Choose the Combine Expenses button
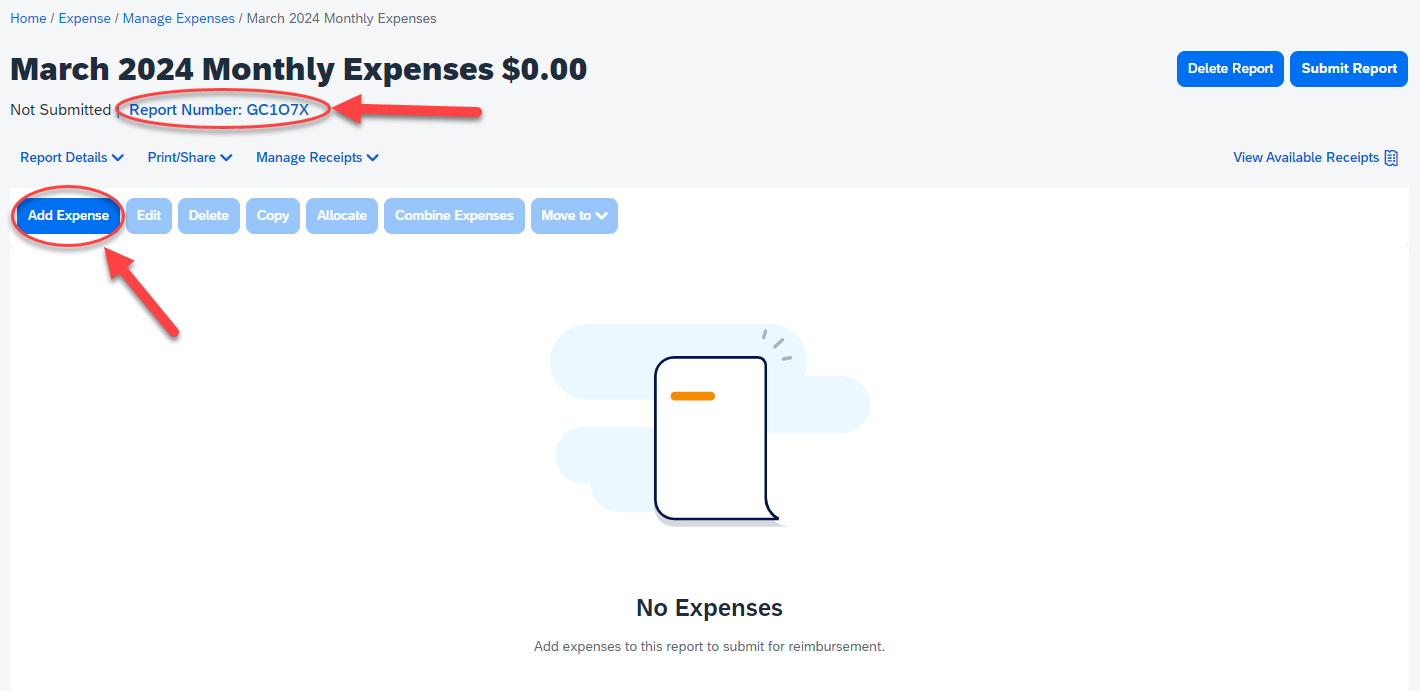 coord(454,216)
